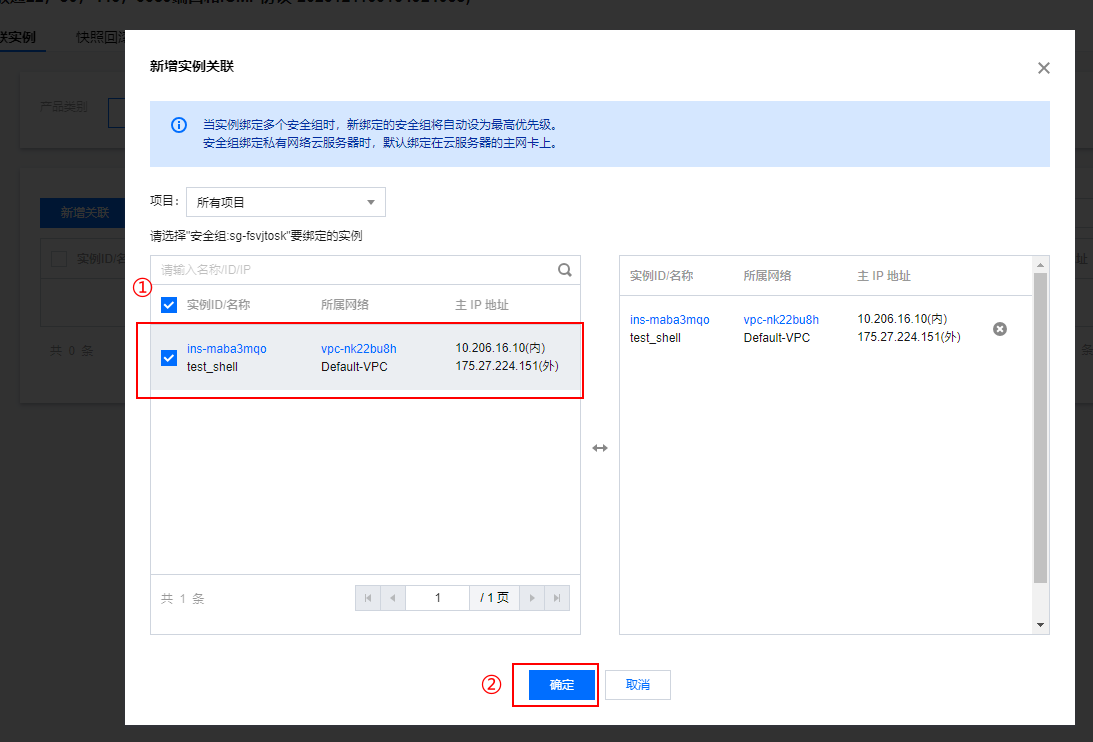Open vpc-nk22bu8h network link in left list
The image size is (1093, 742).
click(x=358, y=349)
